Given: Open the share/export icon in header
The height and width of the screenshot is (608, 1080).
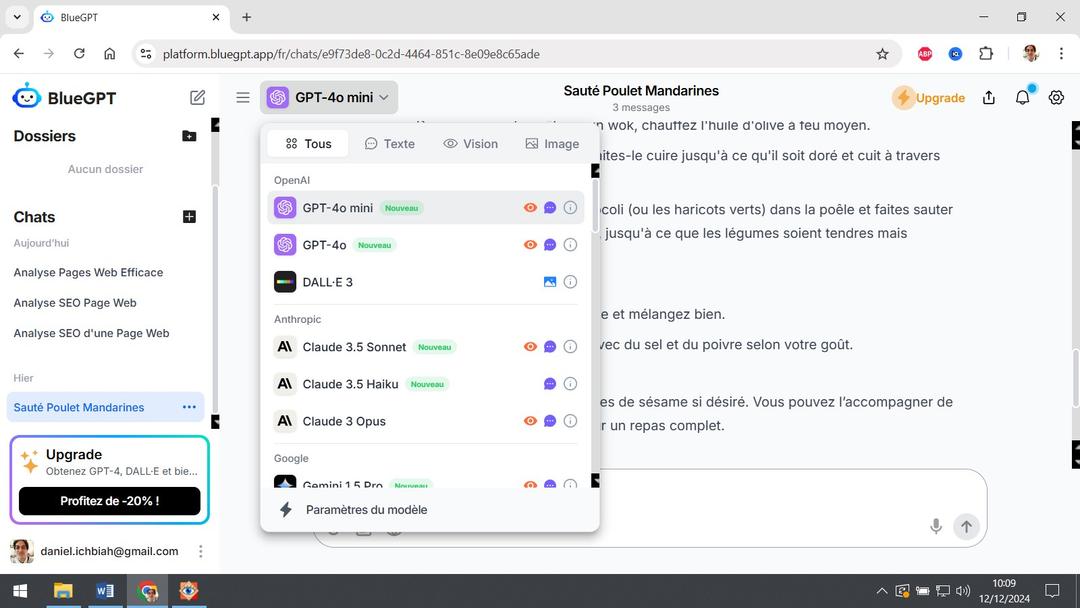Looking at the screenshot, I should [x=989, y=98].
